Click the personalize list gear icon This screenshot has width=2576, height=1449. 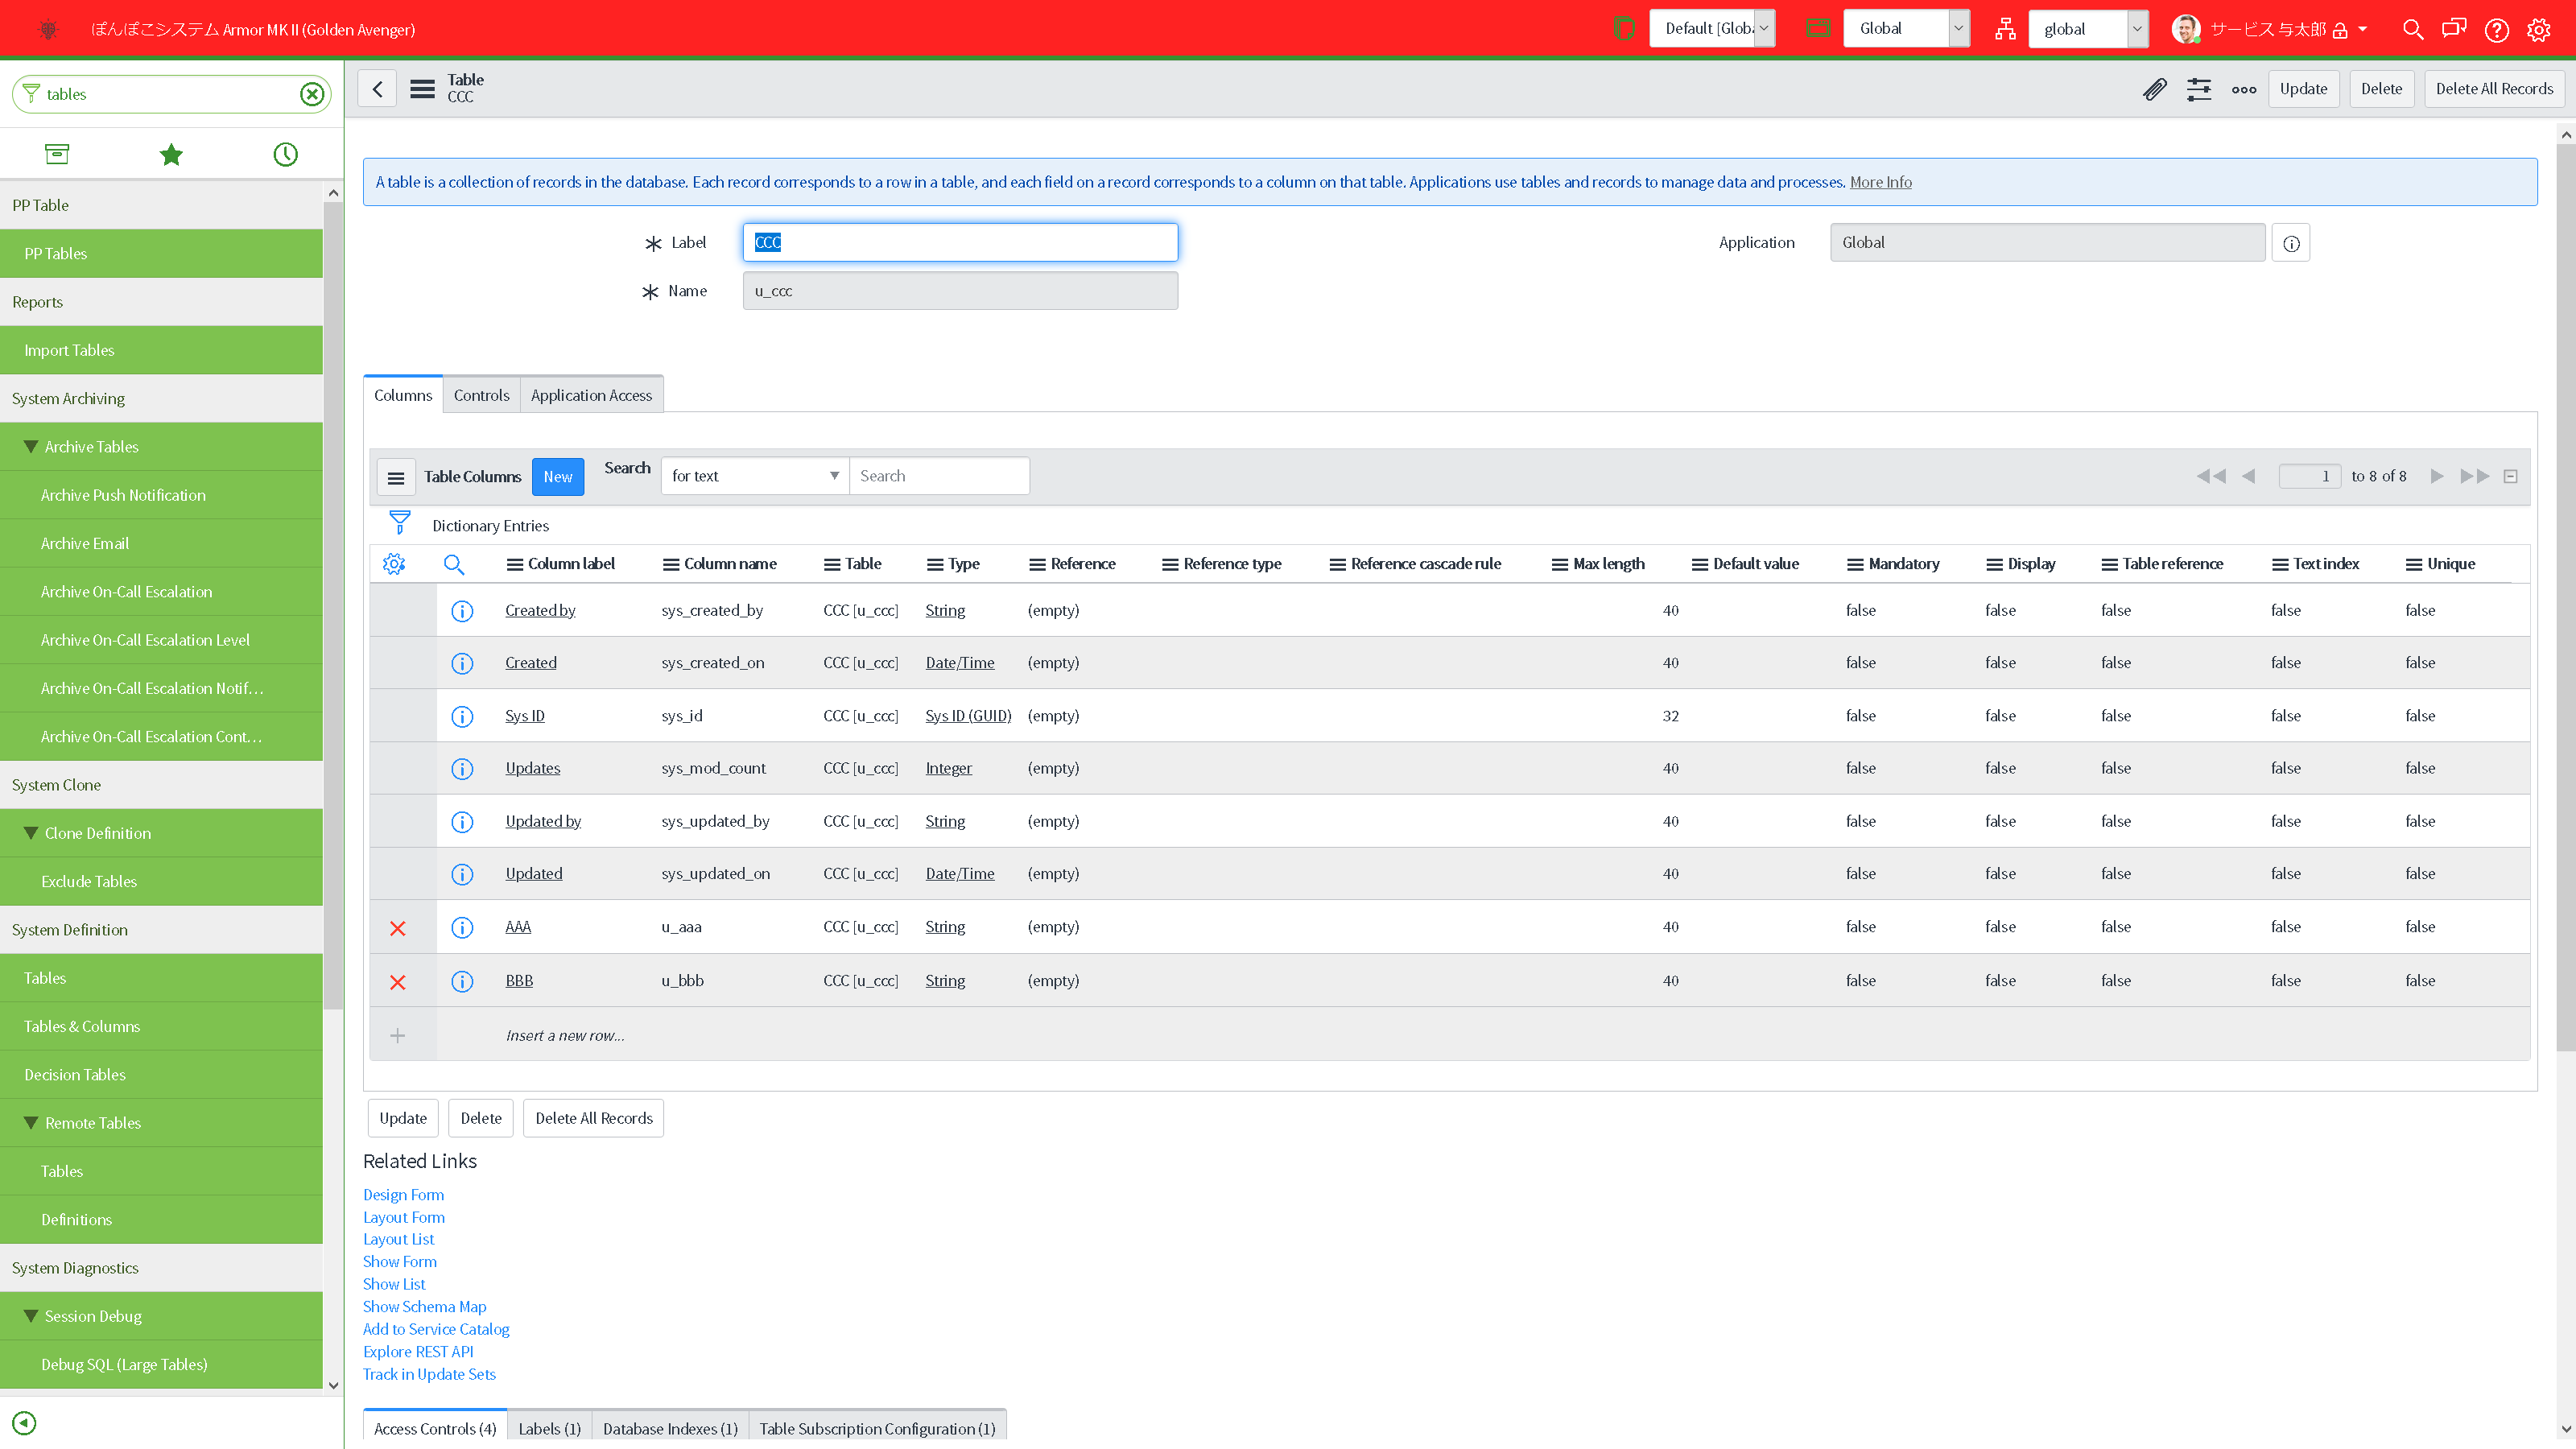tap(394, 564)
